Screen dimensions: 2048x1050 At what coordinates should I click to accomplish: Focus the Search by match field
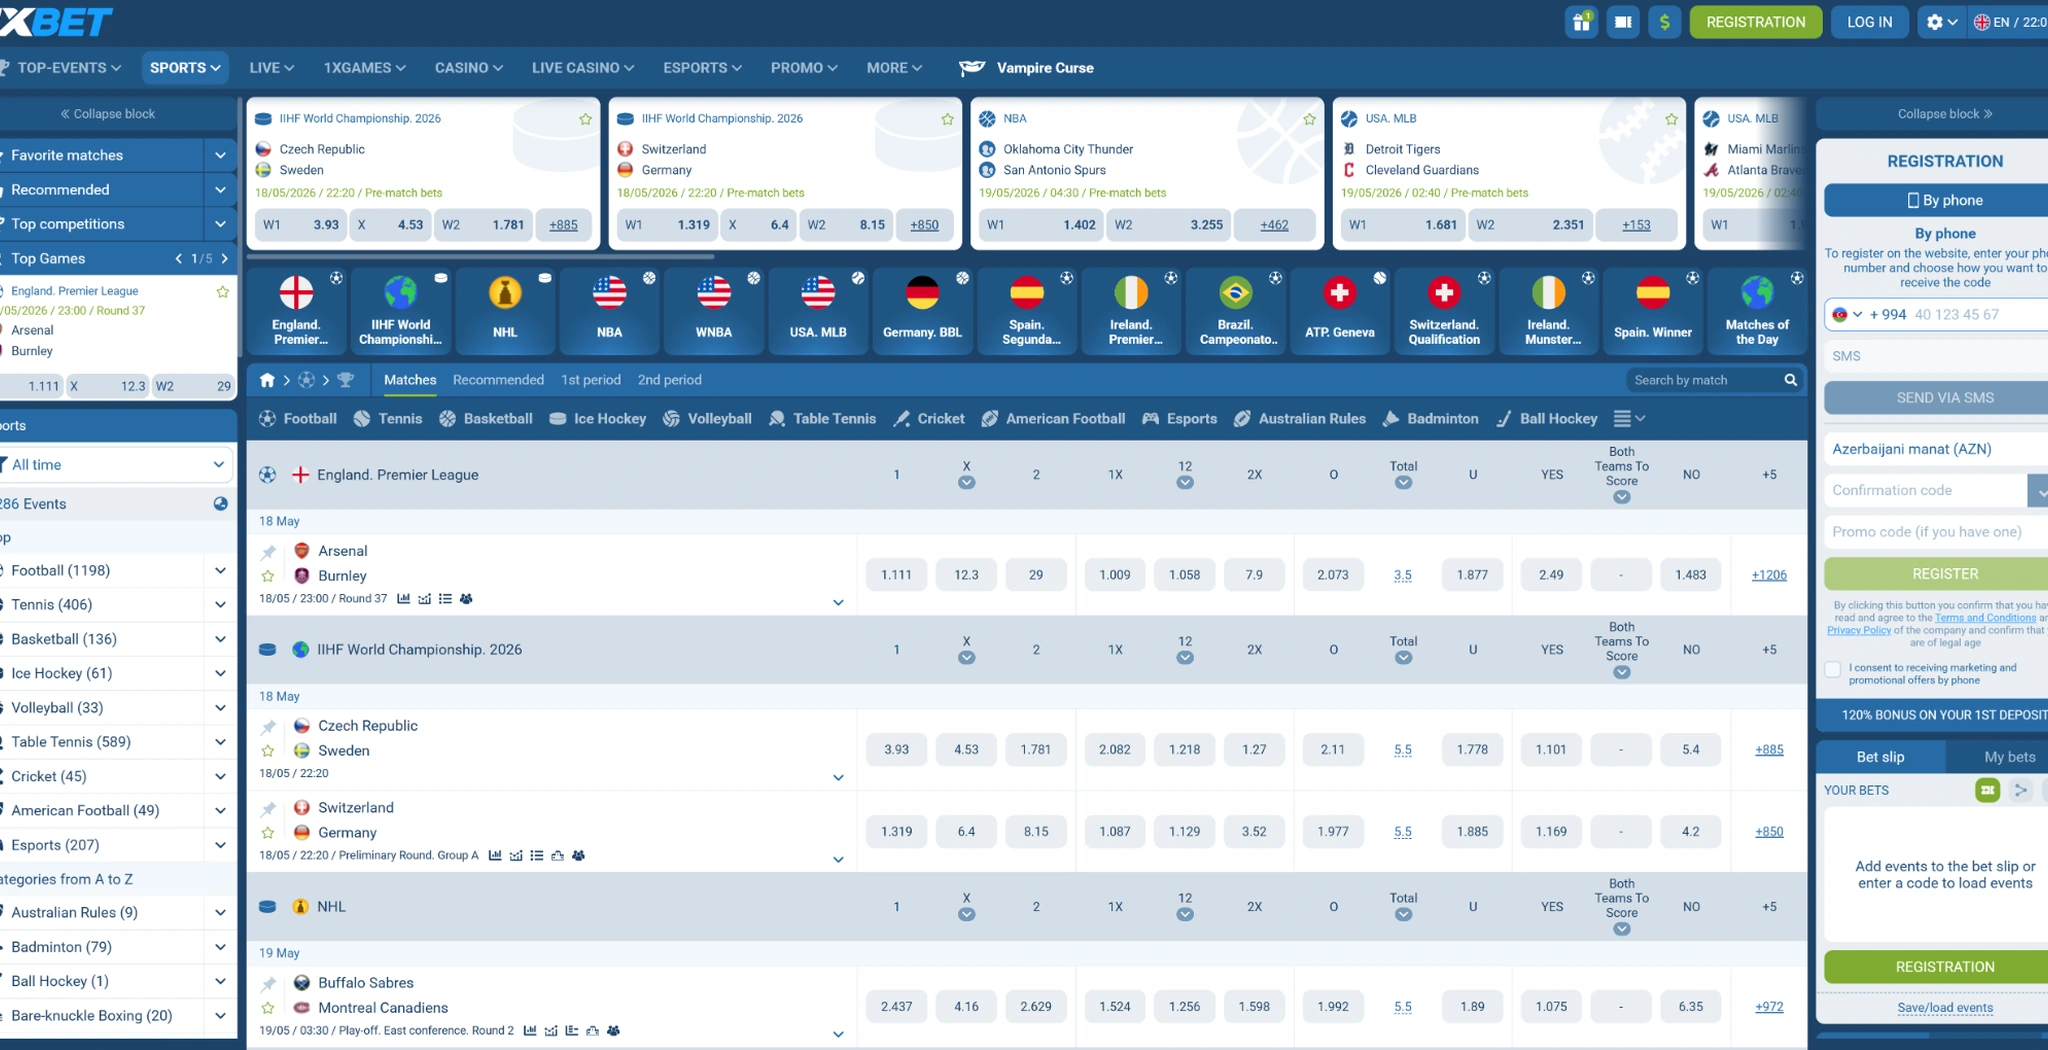coord(1705,380)
